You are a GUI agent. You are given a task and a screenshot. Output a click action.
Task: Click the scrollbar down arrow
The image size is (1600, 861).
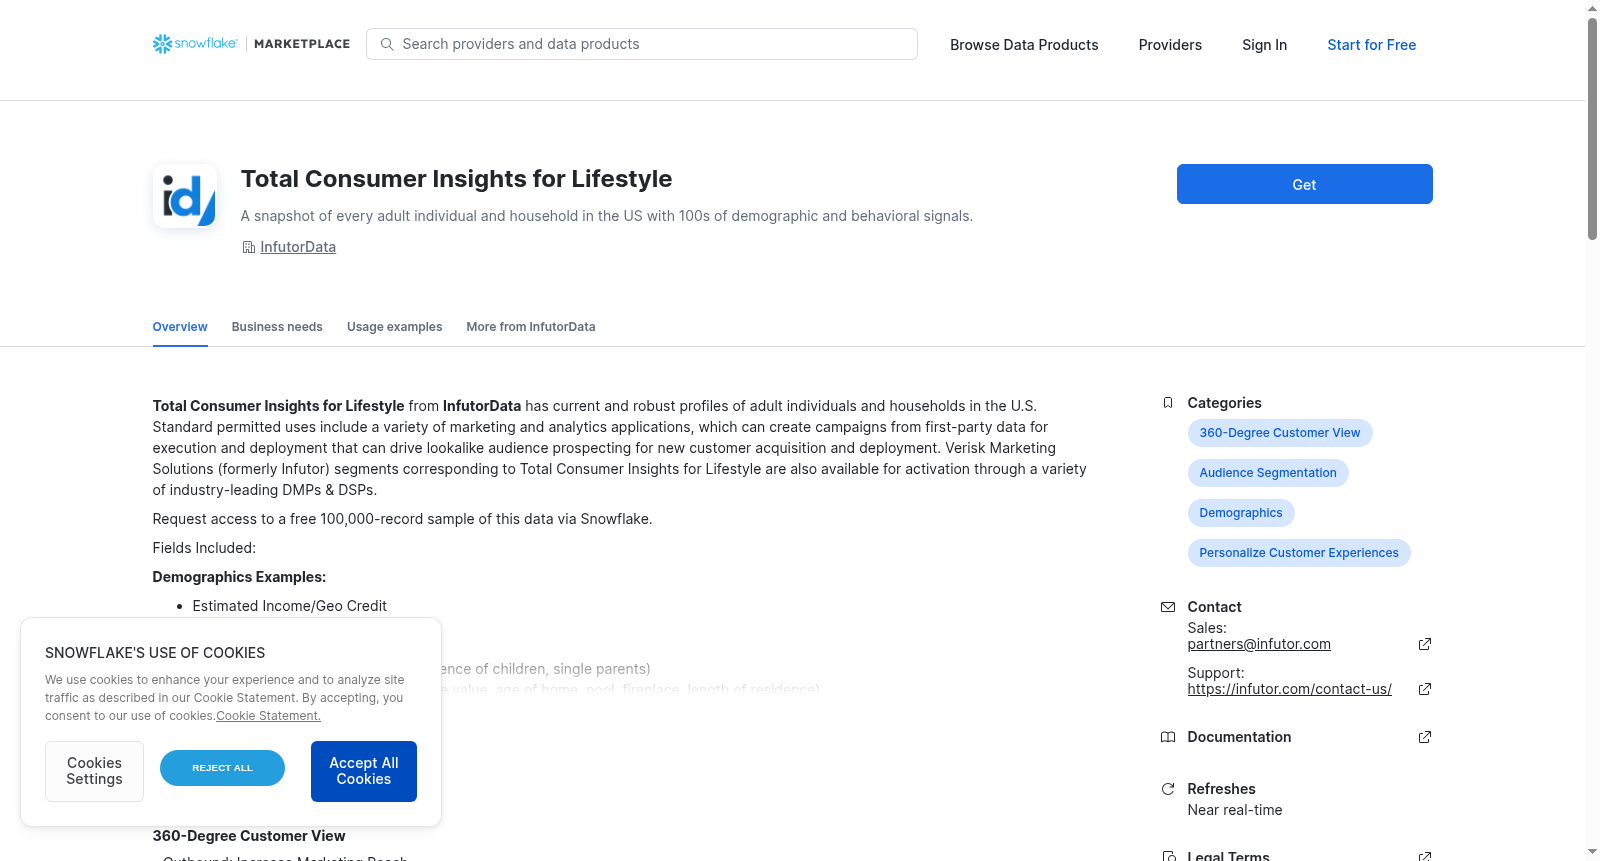click(1592, 853)
